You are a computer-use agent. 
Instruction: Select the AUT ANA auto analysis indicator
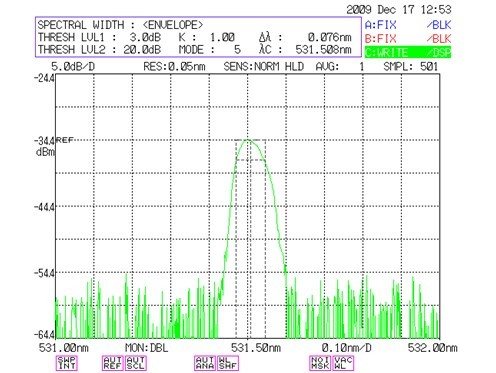coord(205,363)
